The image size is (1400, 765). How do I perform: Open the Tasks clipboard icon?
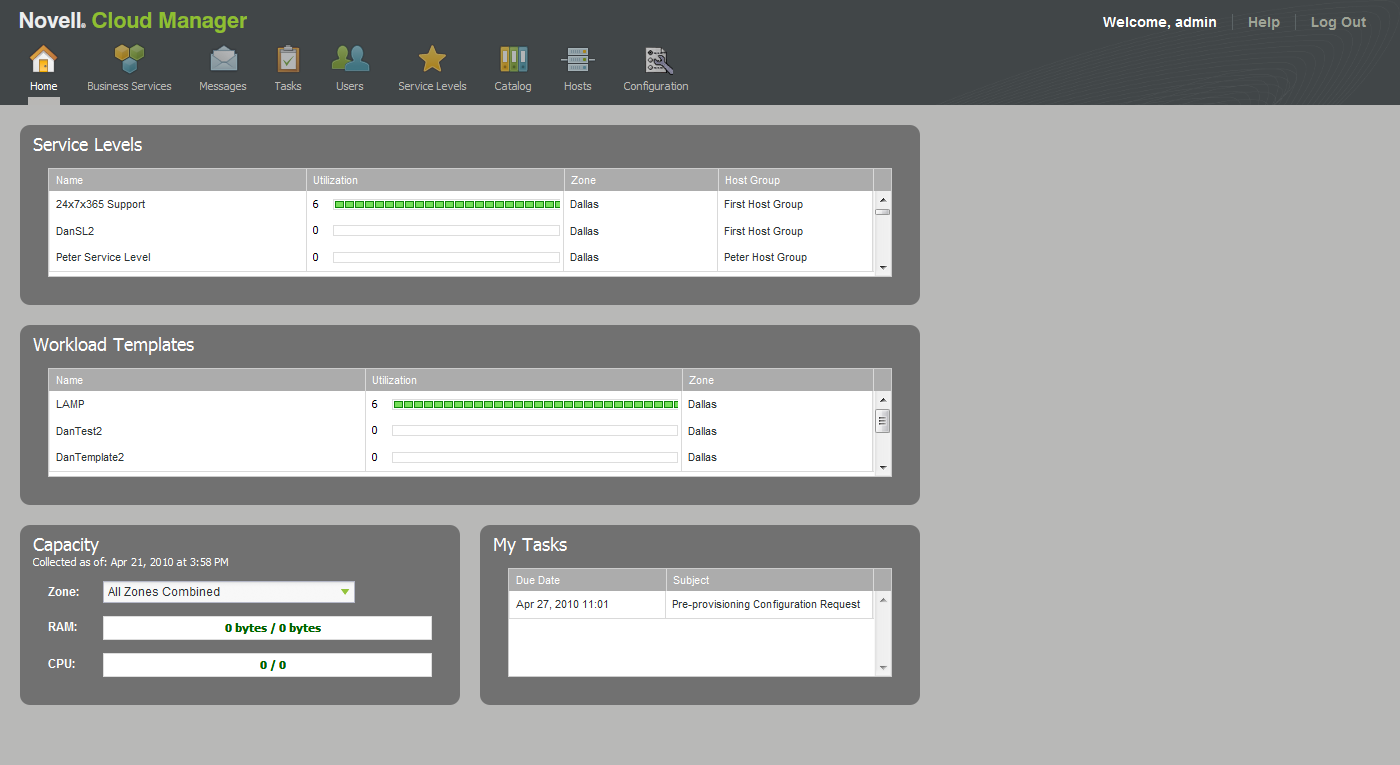click(288, 59)
